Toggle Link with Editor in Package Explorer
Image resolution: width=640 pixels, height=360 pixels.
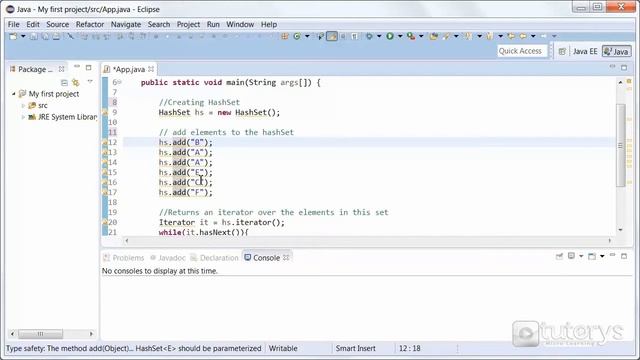tap(76, 83)
